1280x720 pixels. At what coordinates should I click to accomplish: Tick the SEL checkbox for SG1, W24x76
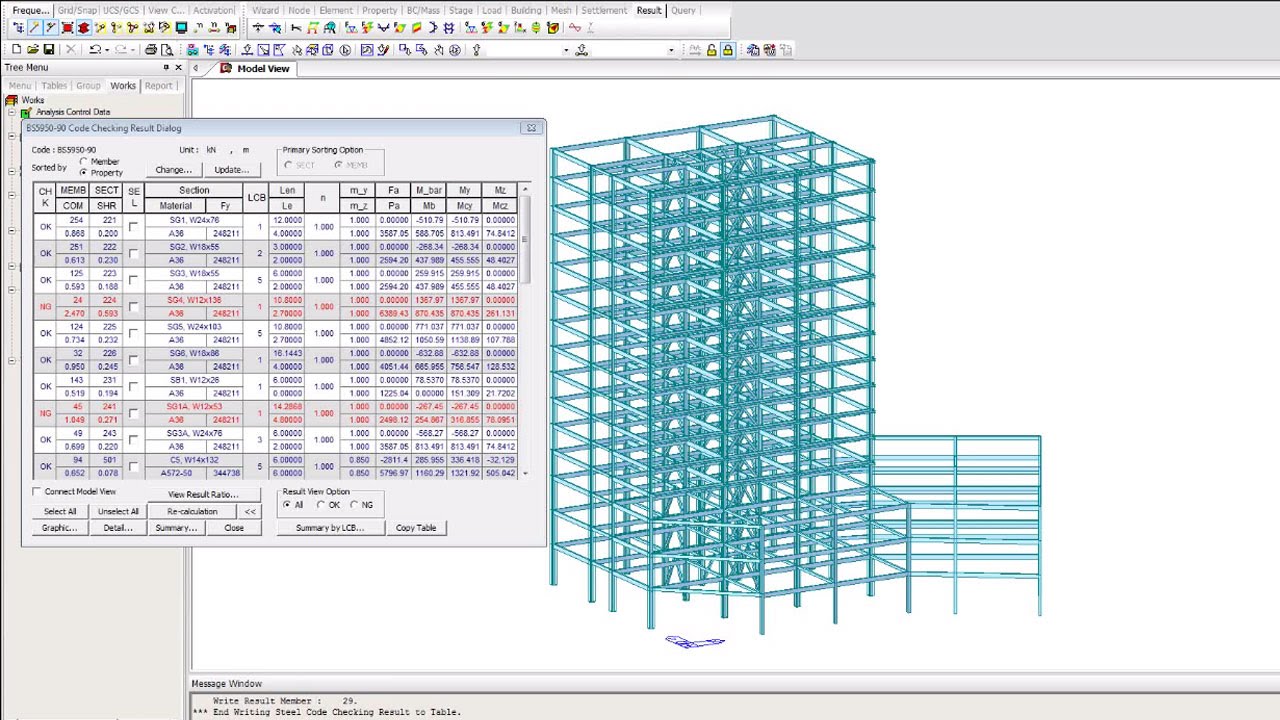click(x=133, y=227)
